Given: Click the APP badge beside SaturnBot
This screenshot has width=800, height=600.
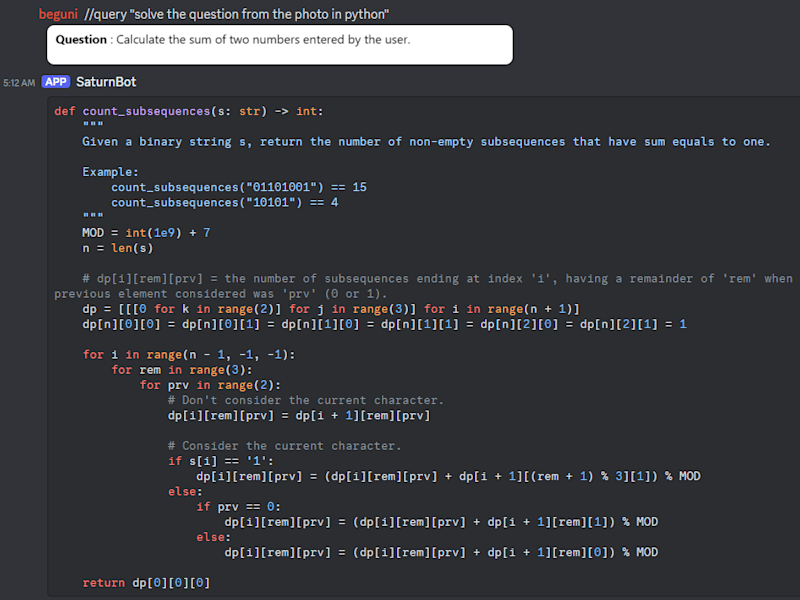Looking at the screenshot, I should pos(56,82).
